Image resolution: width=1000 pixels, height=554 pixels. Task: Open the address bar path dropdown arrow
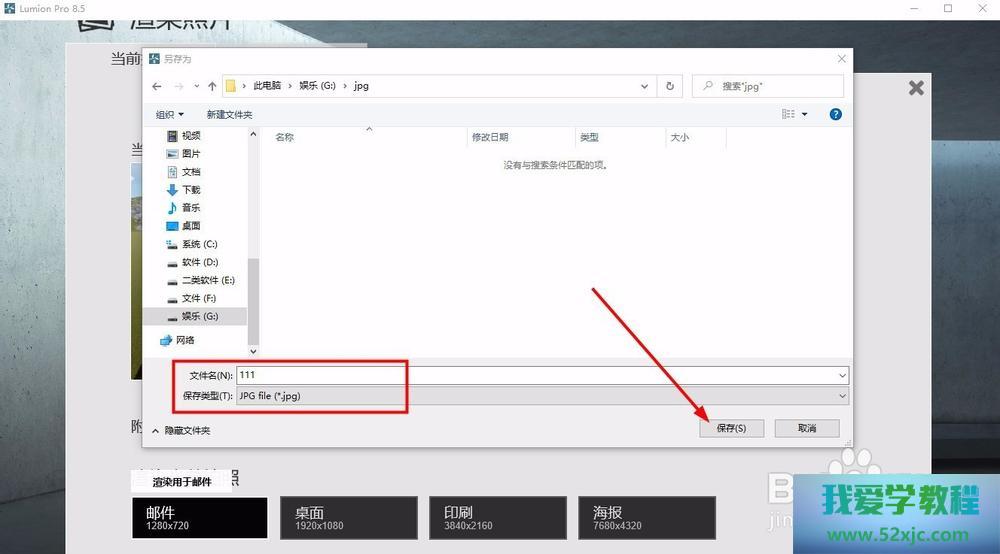click(645, 86)
